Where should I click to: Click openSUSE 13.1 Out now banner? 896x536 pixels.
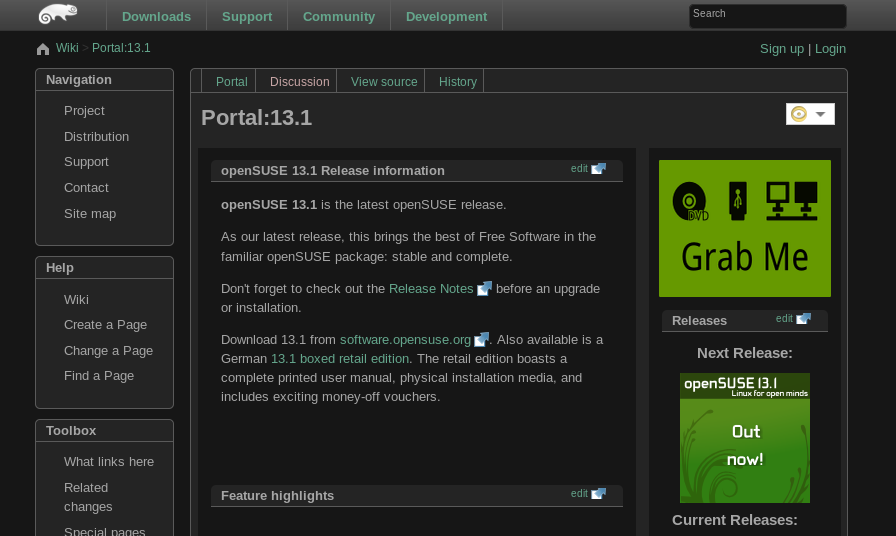click(x=745, y=438)
